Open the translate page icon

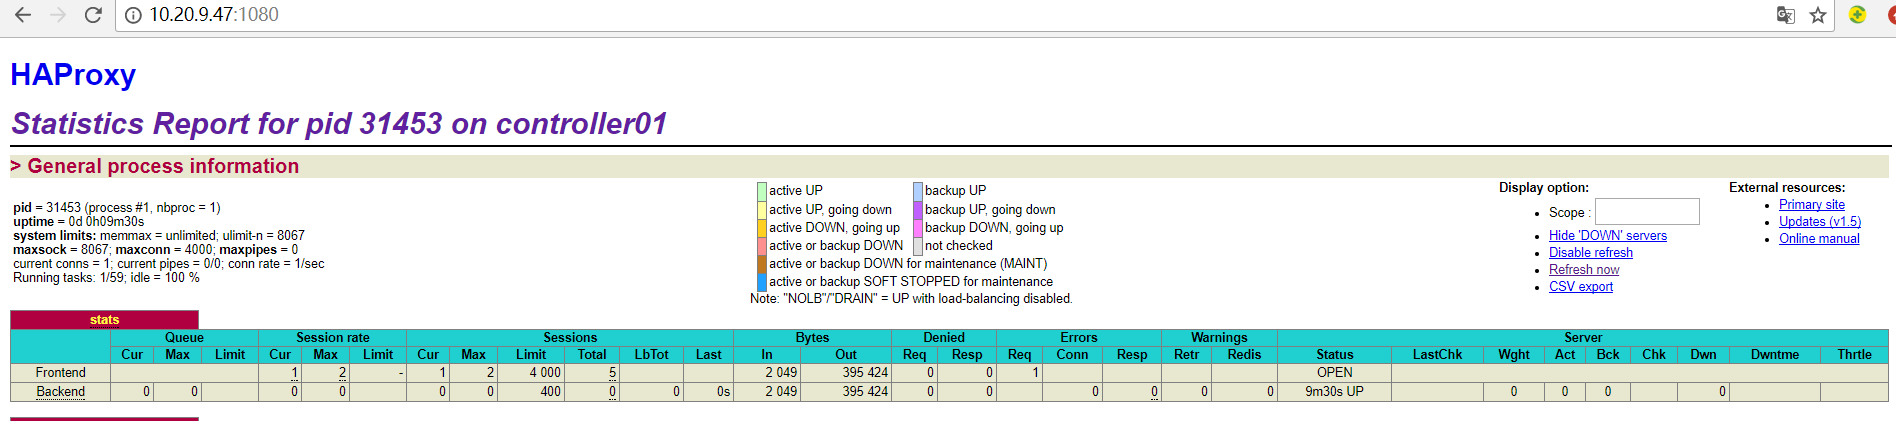point(1785,15)
